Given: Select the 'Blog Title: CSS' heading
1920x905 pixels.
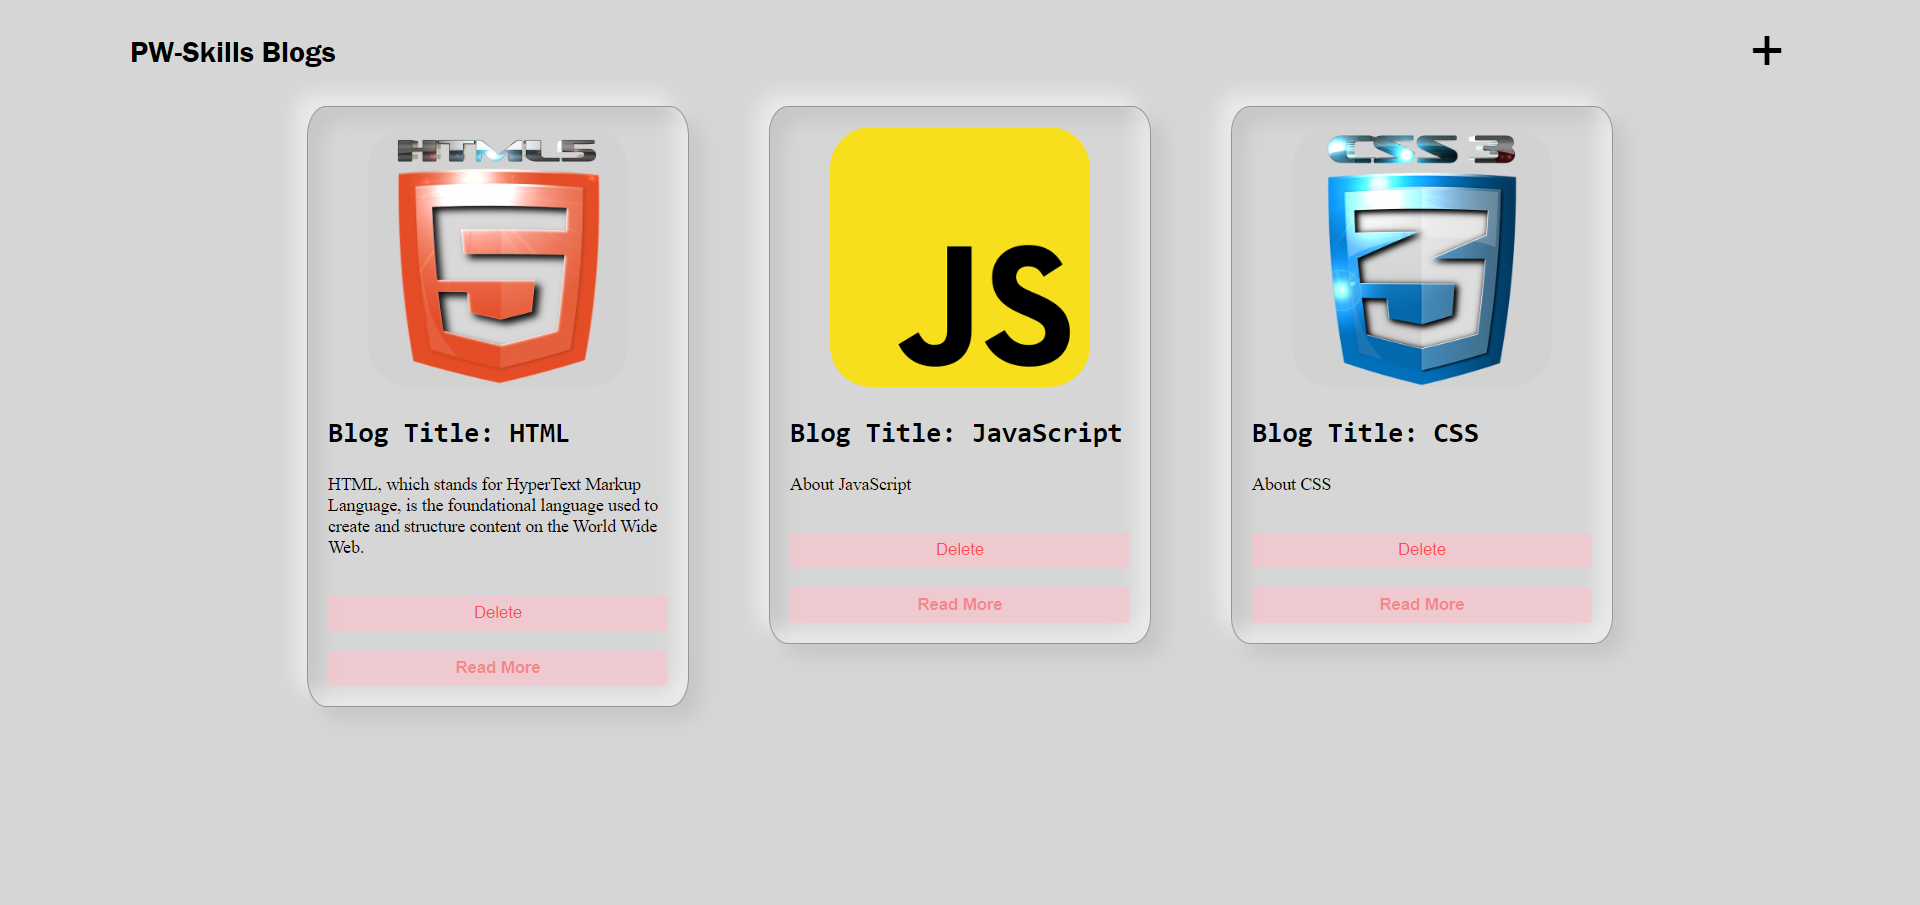Looking at the screenshot, I should coord(1364,433).
